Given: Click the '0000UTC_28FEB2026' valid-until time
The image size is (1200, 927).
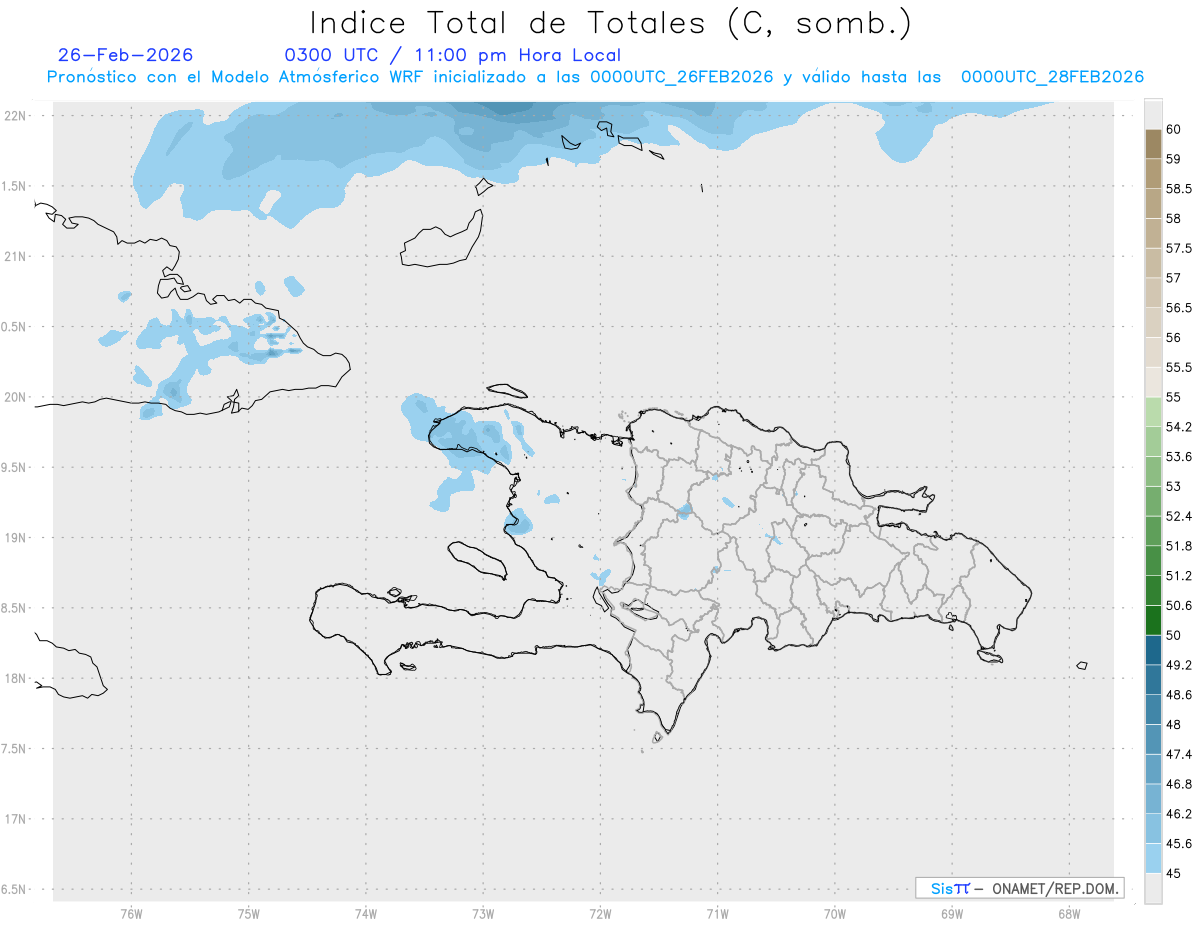Looking at the screenshot, I should [1052, 77].
